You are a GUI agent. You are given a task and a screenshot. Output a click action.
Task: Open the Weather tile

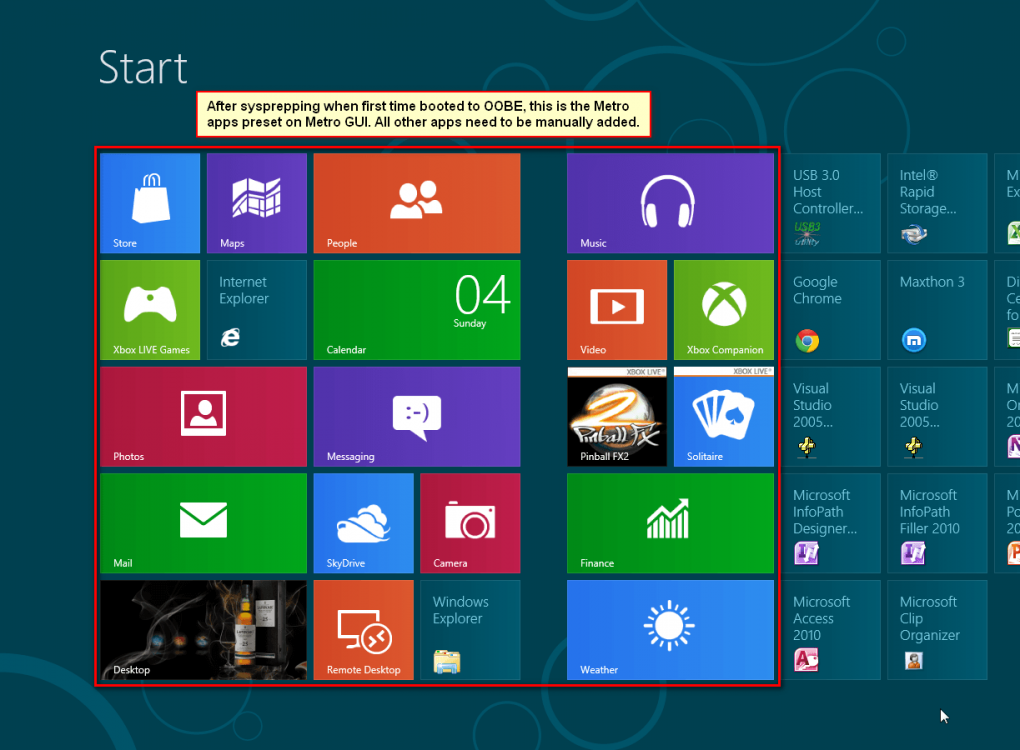pyautogui.click(x=669, y=630)
